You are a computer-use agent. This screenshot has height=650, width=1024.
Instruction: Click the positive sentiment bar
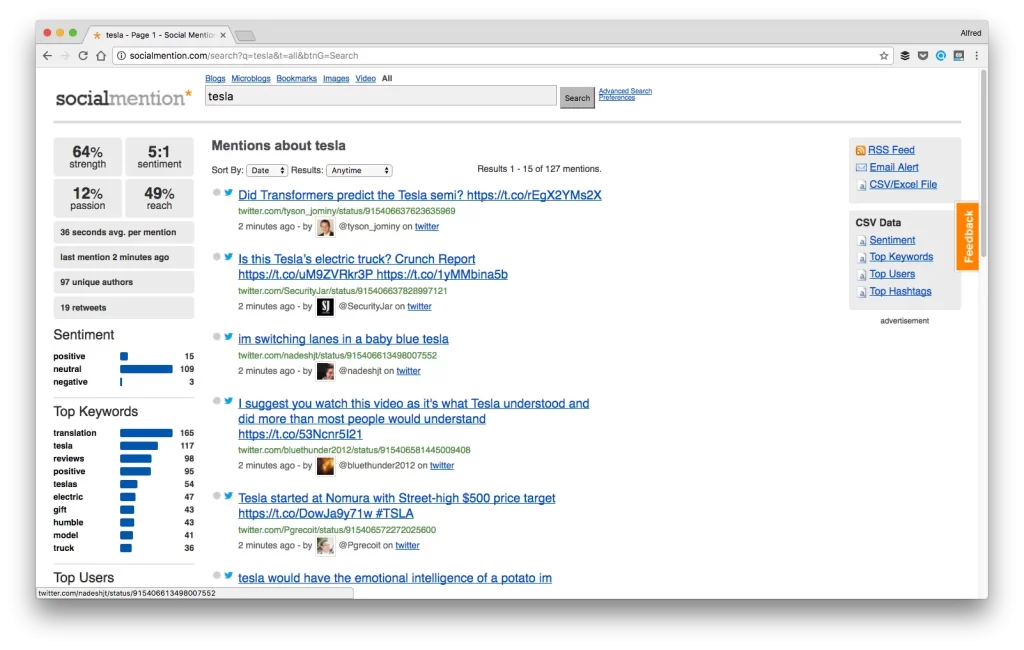click(124, 357)
